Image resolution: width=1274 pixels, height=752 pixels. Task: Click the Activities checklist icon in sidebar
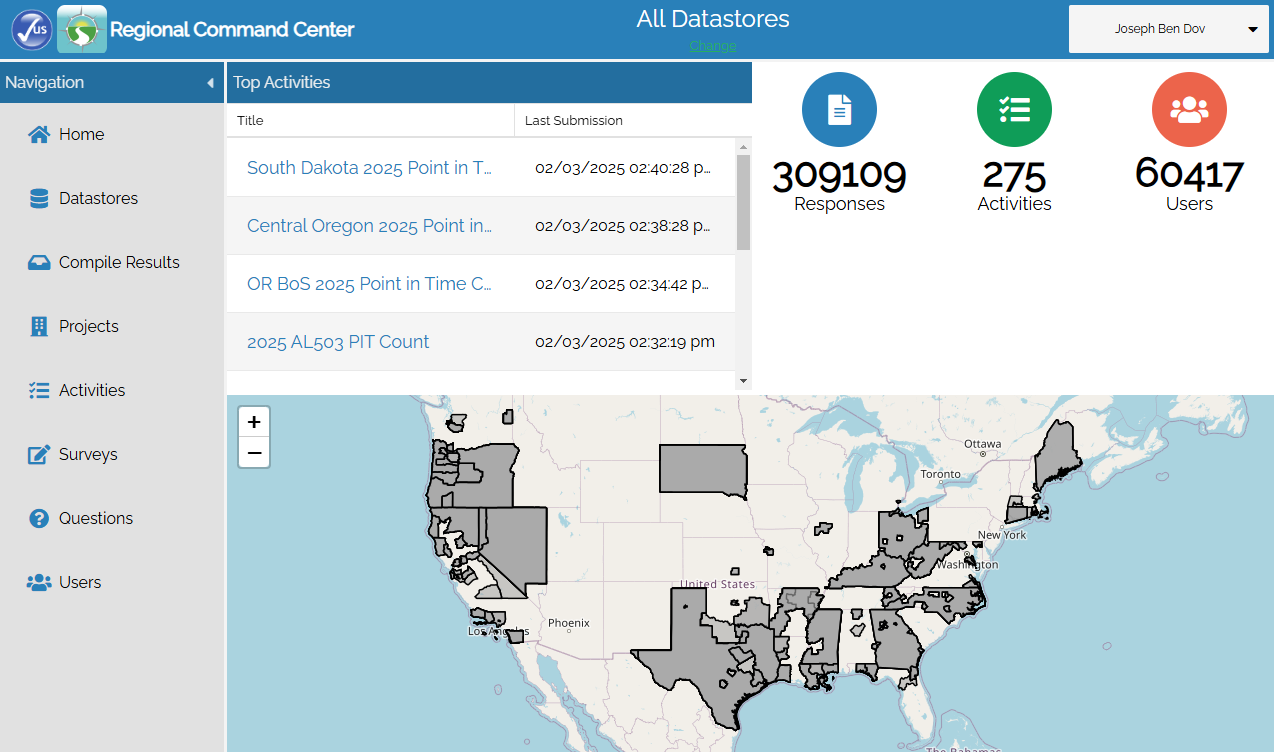tap(39, 391)
